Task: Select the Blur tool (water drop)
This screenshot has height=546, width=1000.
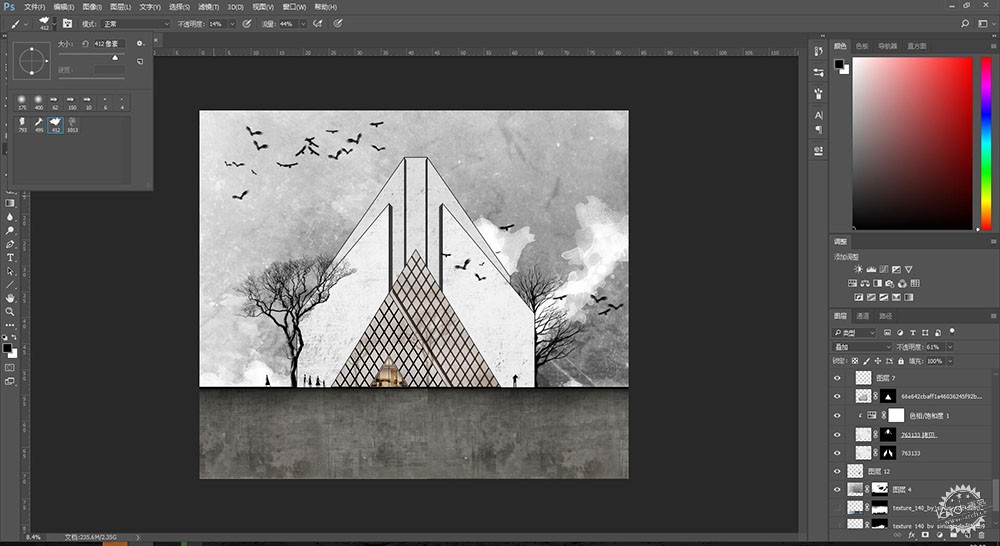Action: [10, 218]
